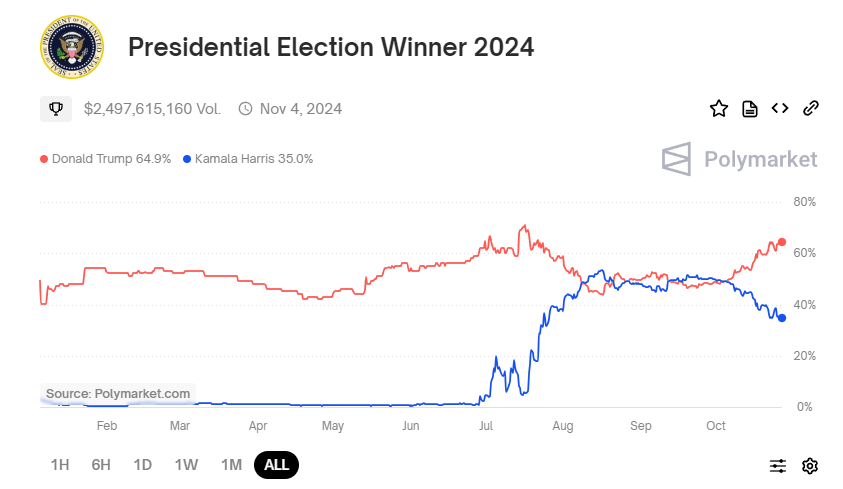843x489 pixels.
Task: Open chart settings gear icon
Action: click(810, 465)
